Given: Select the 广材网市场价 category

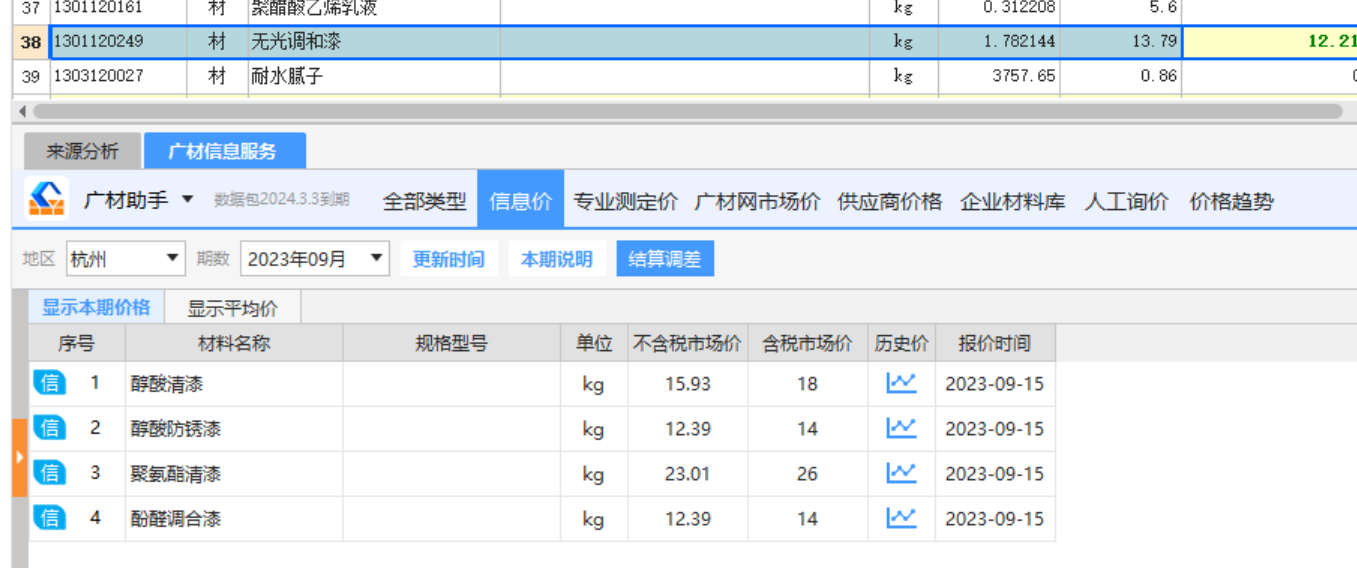Looking at the screenshot, I should coord(757,201).
